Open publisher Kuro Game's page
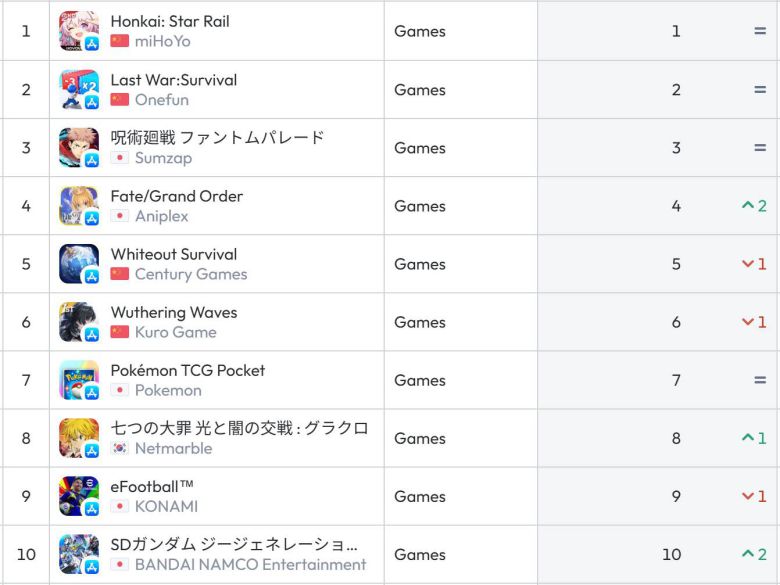 point(175,332)
